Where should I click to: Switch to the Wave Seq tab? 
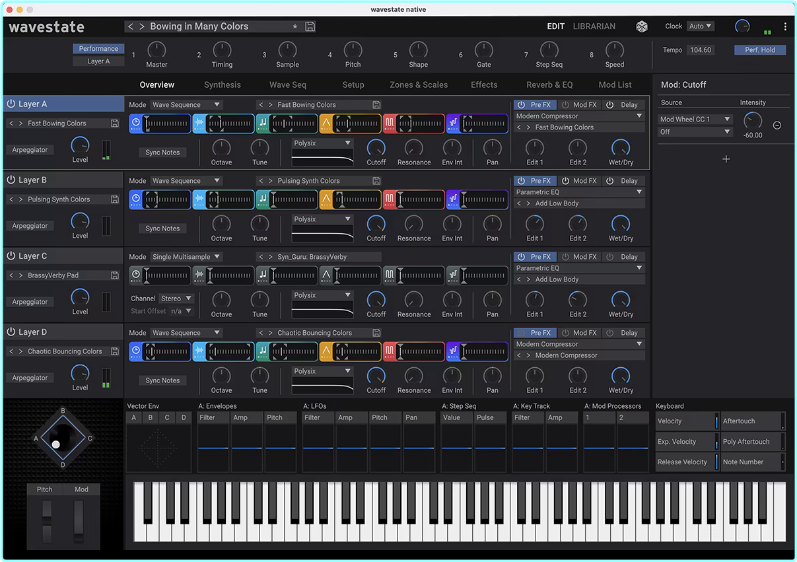pyautogui.click(x=288, y=85)
